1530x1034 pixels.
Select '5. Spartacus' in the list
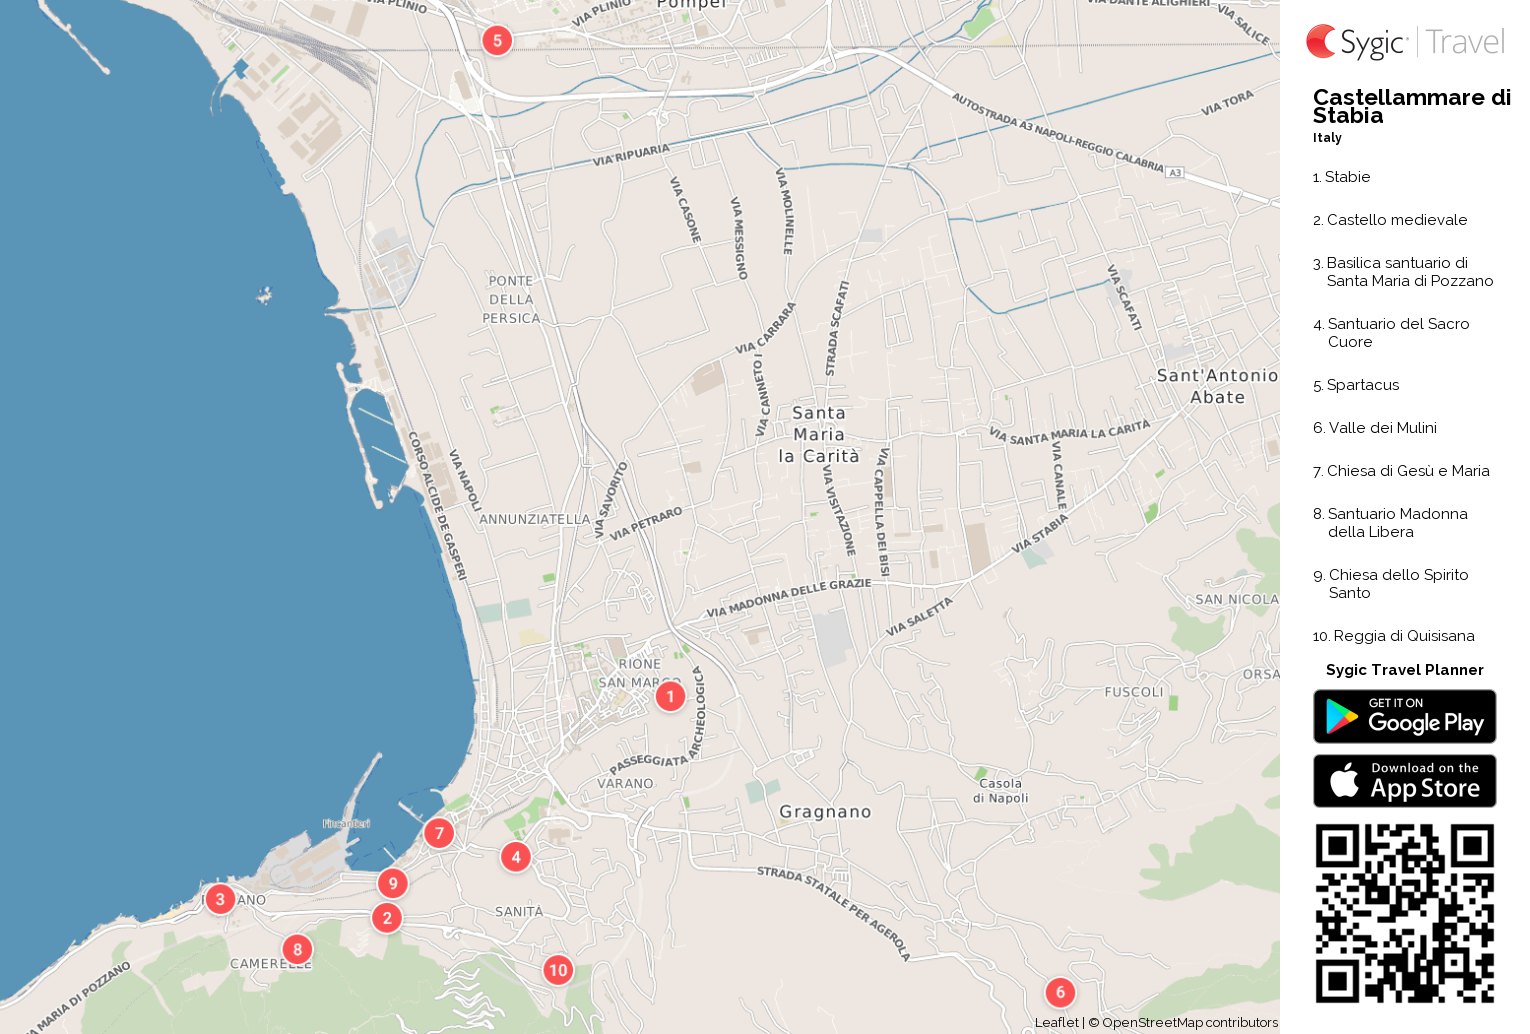pyautogui.click(x=1356, y=385)
